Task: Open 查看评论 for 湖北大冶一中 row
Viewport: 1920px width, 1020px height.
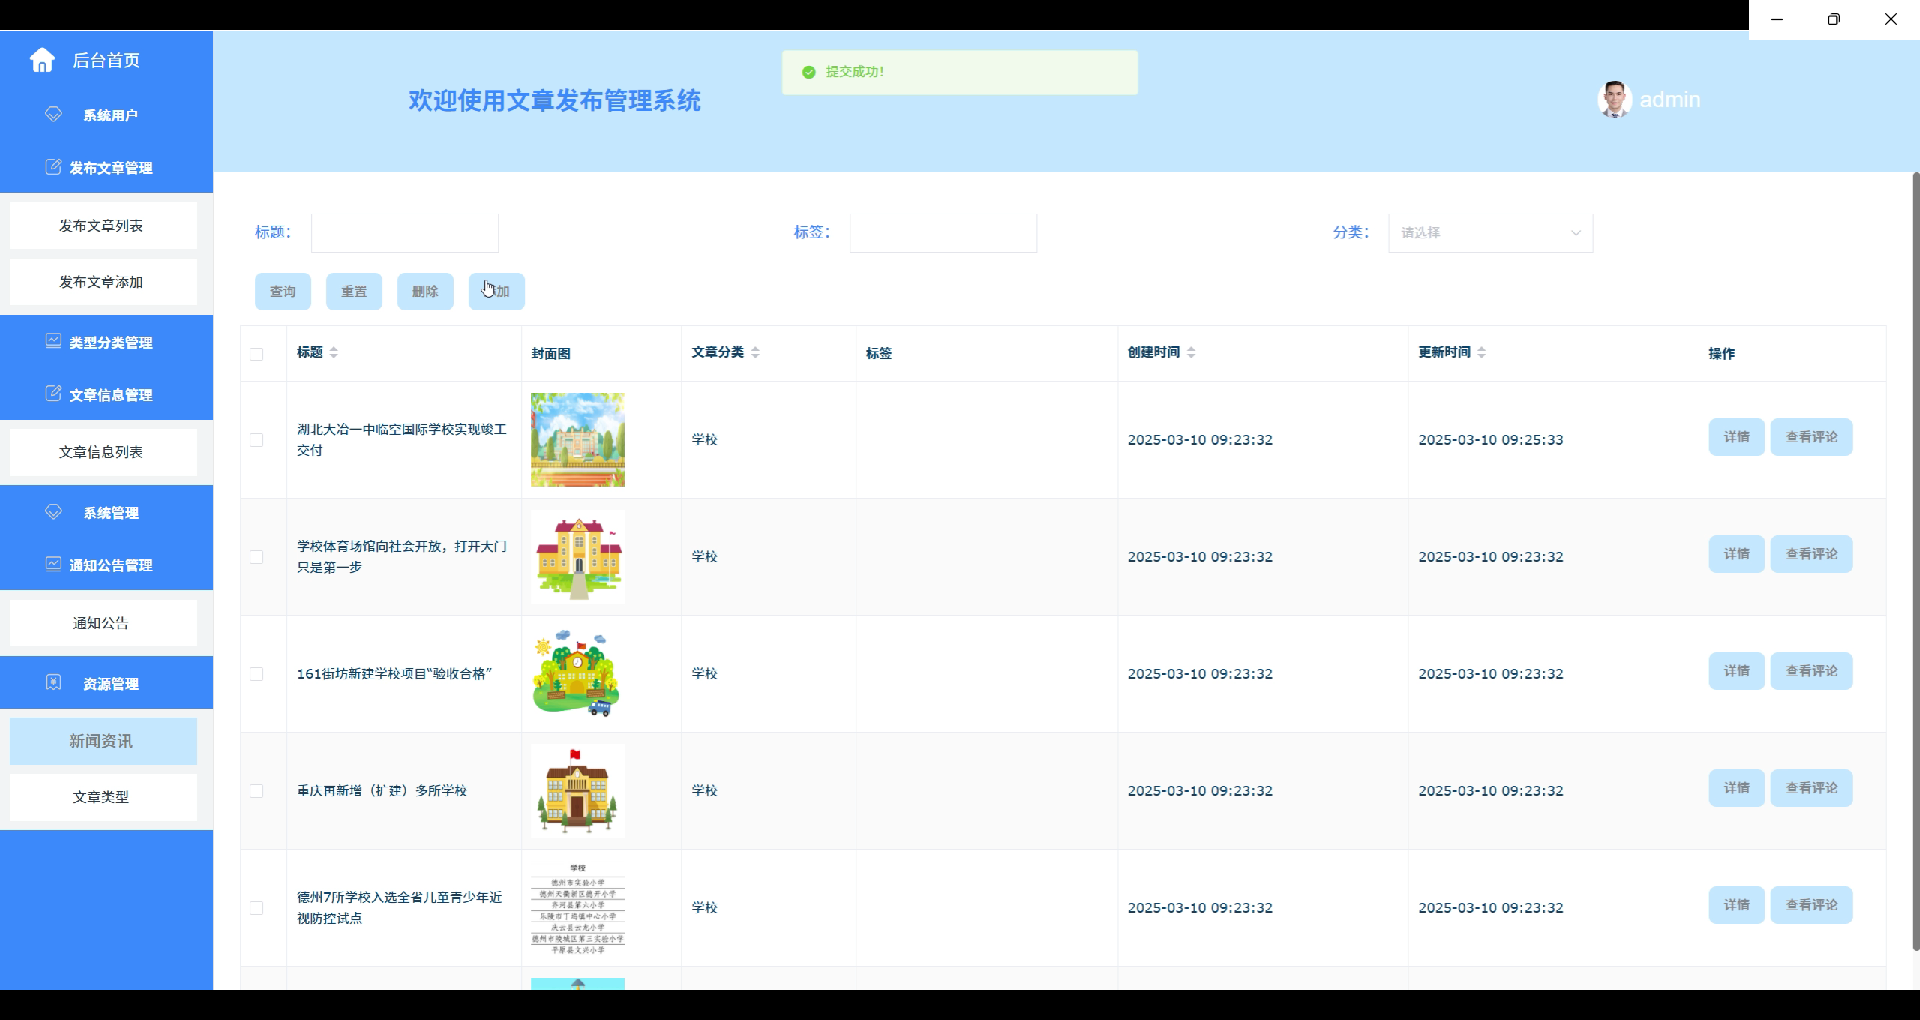Action: click(x=1812, y=437)
